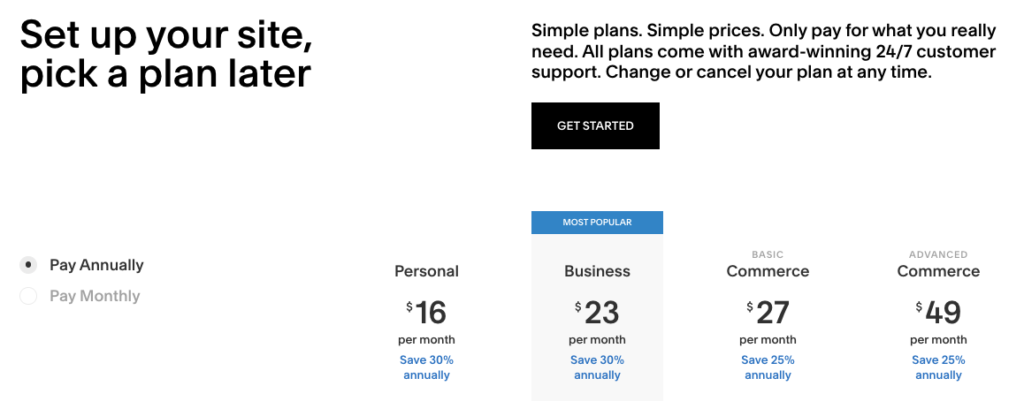This screenshot has width=1024, height=401.
Task: Choose the Personal plan heading
Action: point(427,271)
